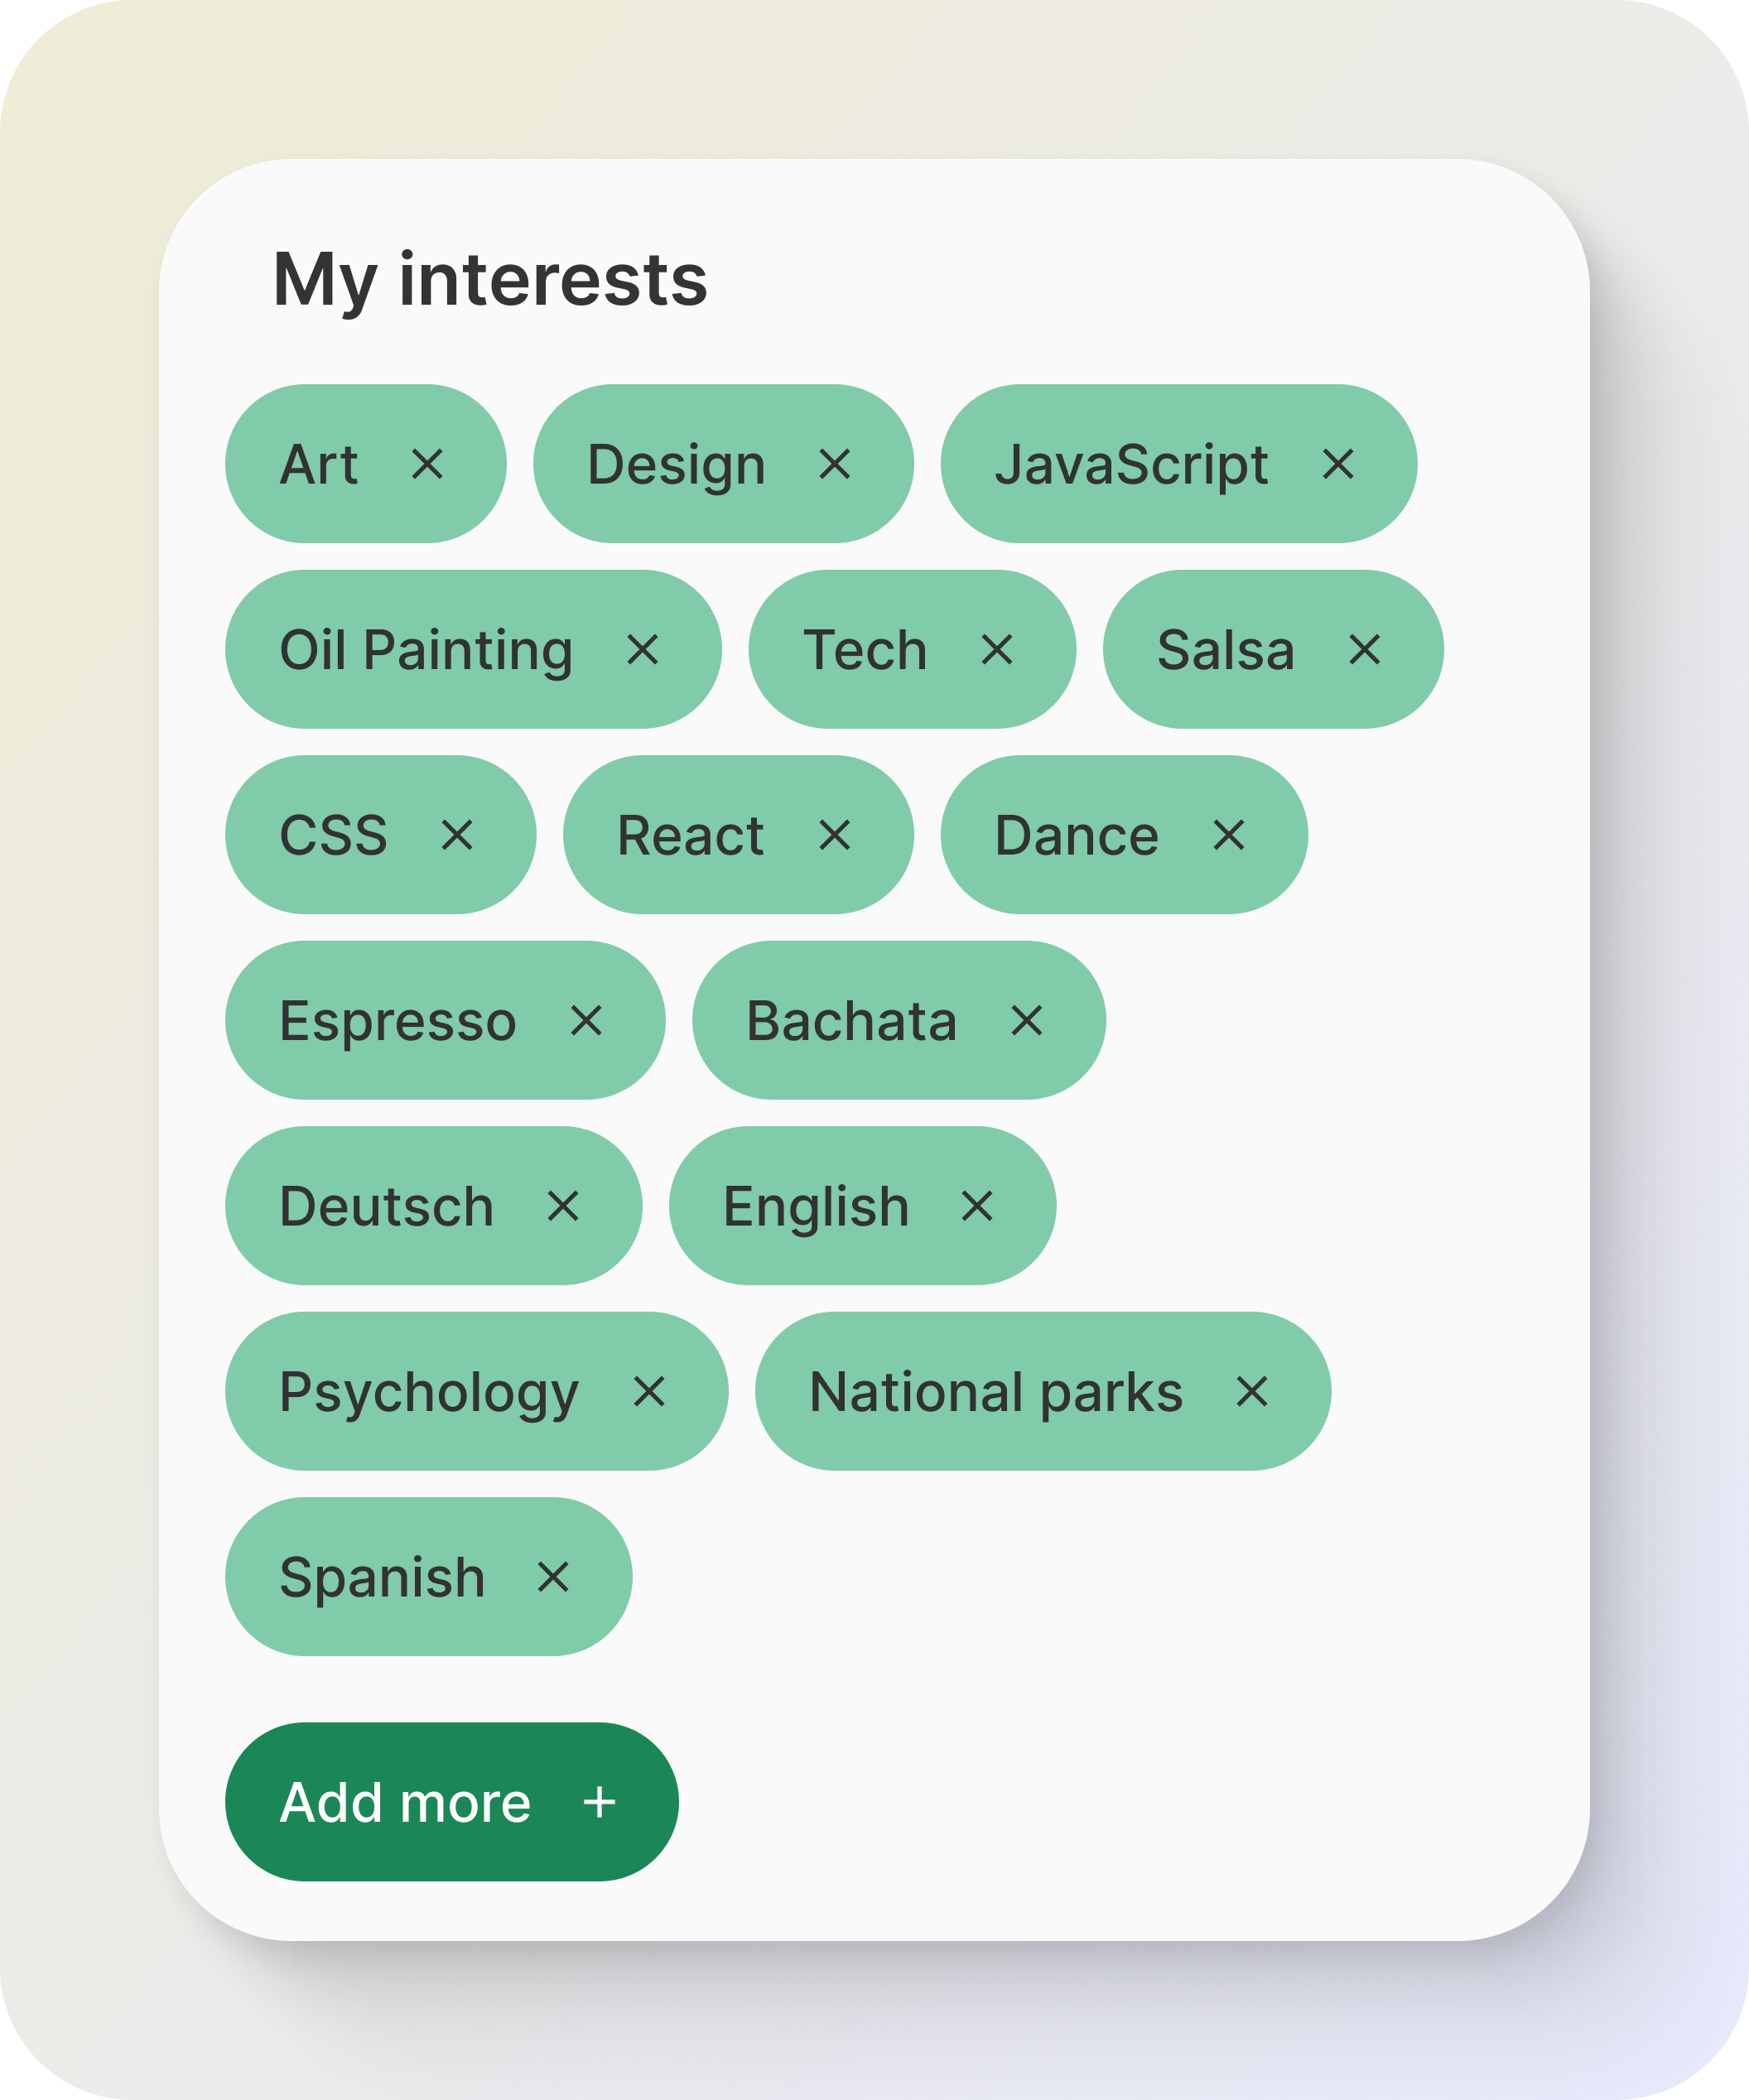Viewport: 1749px width, 2100px height.
Task: Remove the National parks tag
Action: pyautogui.click(x=1251, y=1392)
